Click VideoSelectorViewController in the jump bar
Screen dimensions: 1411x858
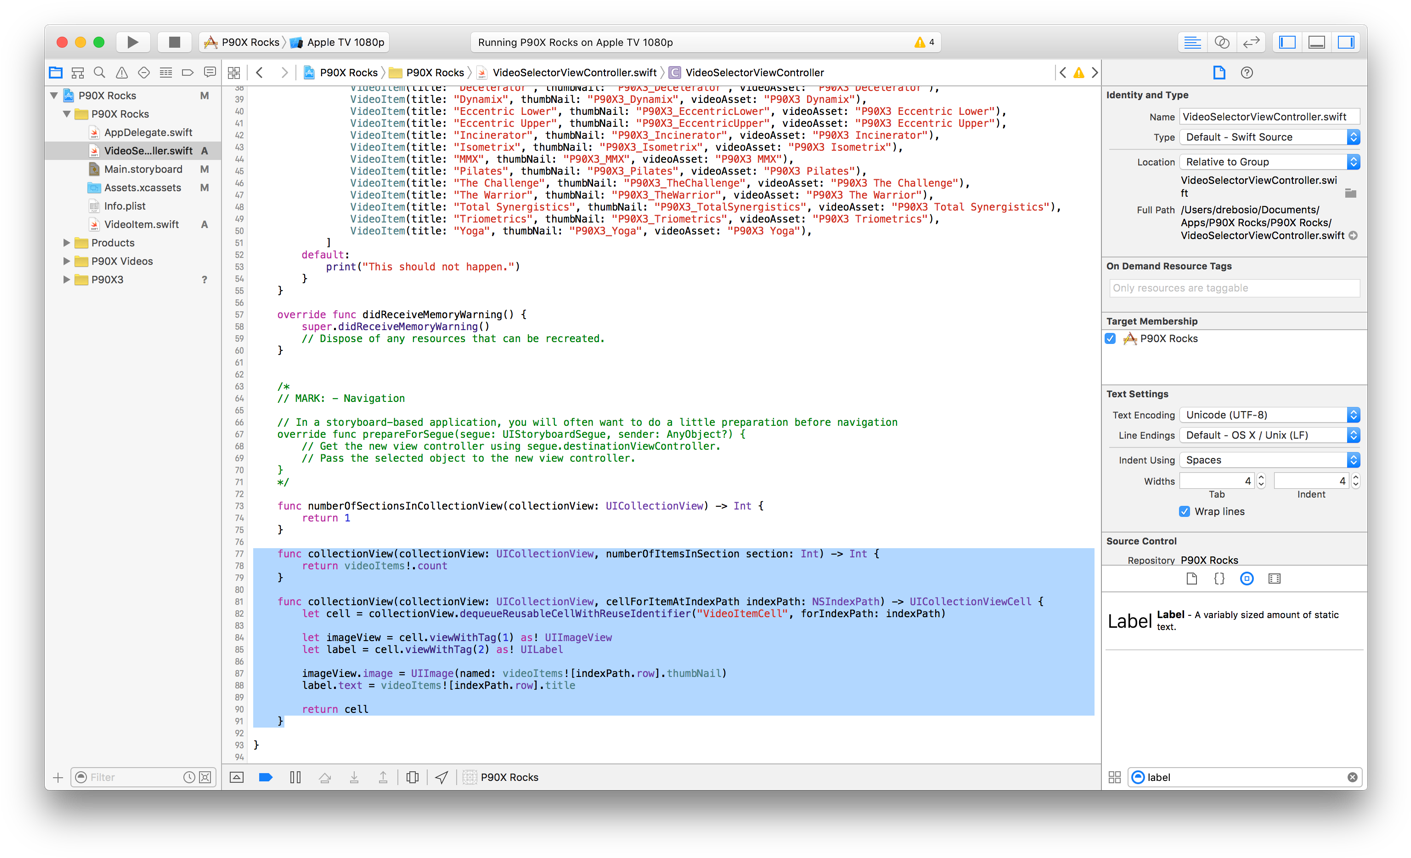(754, 73)
